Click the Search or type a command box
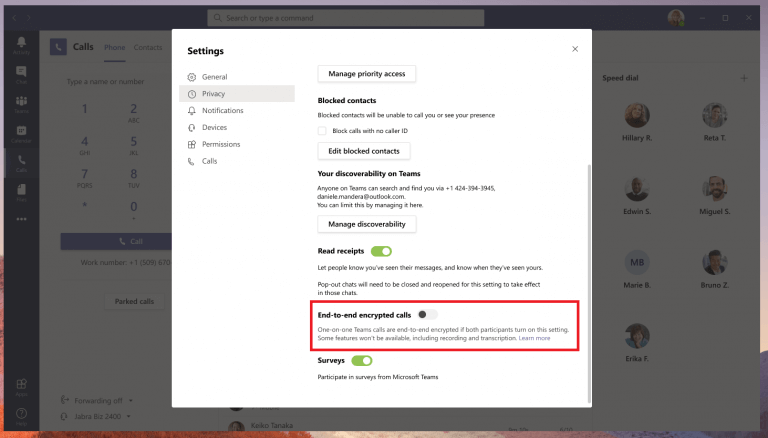768x438 pixels. (x=387, y=18)
